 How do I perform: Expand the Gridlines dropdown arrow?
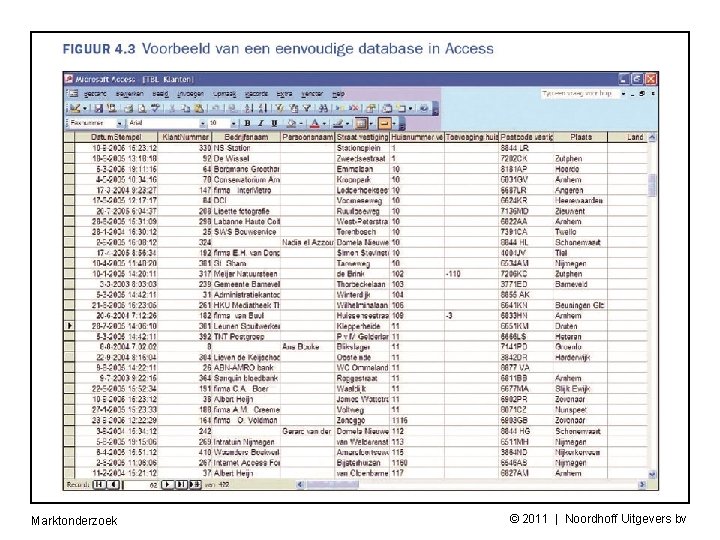[x=371, y=124]
